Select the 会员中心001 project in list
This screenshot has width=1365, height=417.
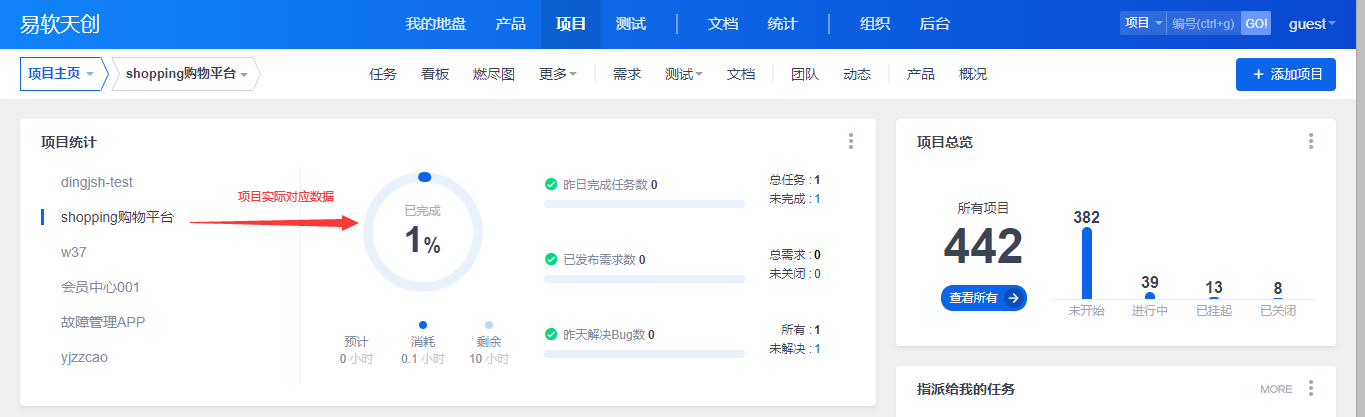click(100, 287)
